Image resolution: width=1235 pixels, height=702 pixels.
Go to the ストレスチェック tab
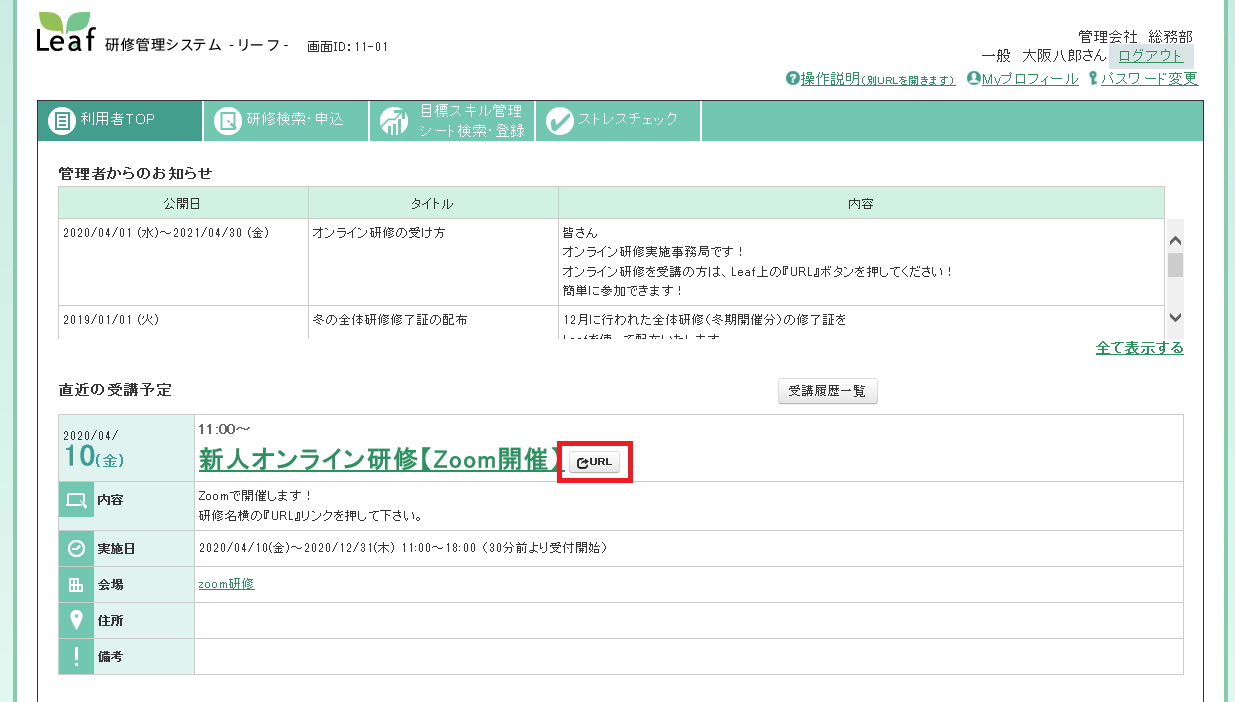click(x=618, y=120)
